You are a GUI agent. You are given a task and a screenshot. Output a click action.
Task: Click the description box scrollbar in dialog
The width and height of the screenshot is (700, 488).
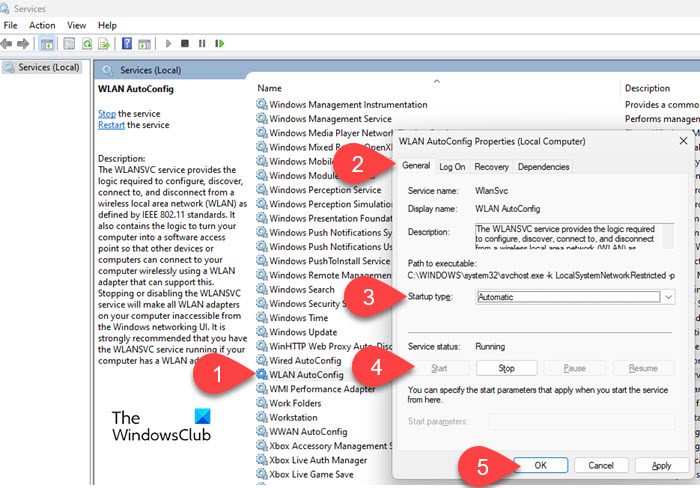pyautogui.click(x=668, y=236)
